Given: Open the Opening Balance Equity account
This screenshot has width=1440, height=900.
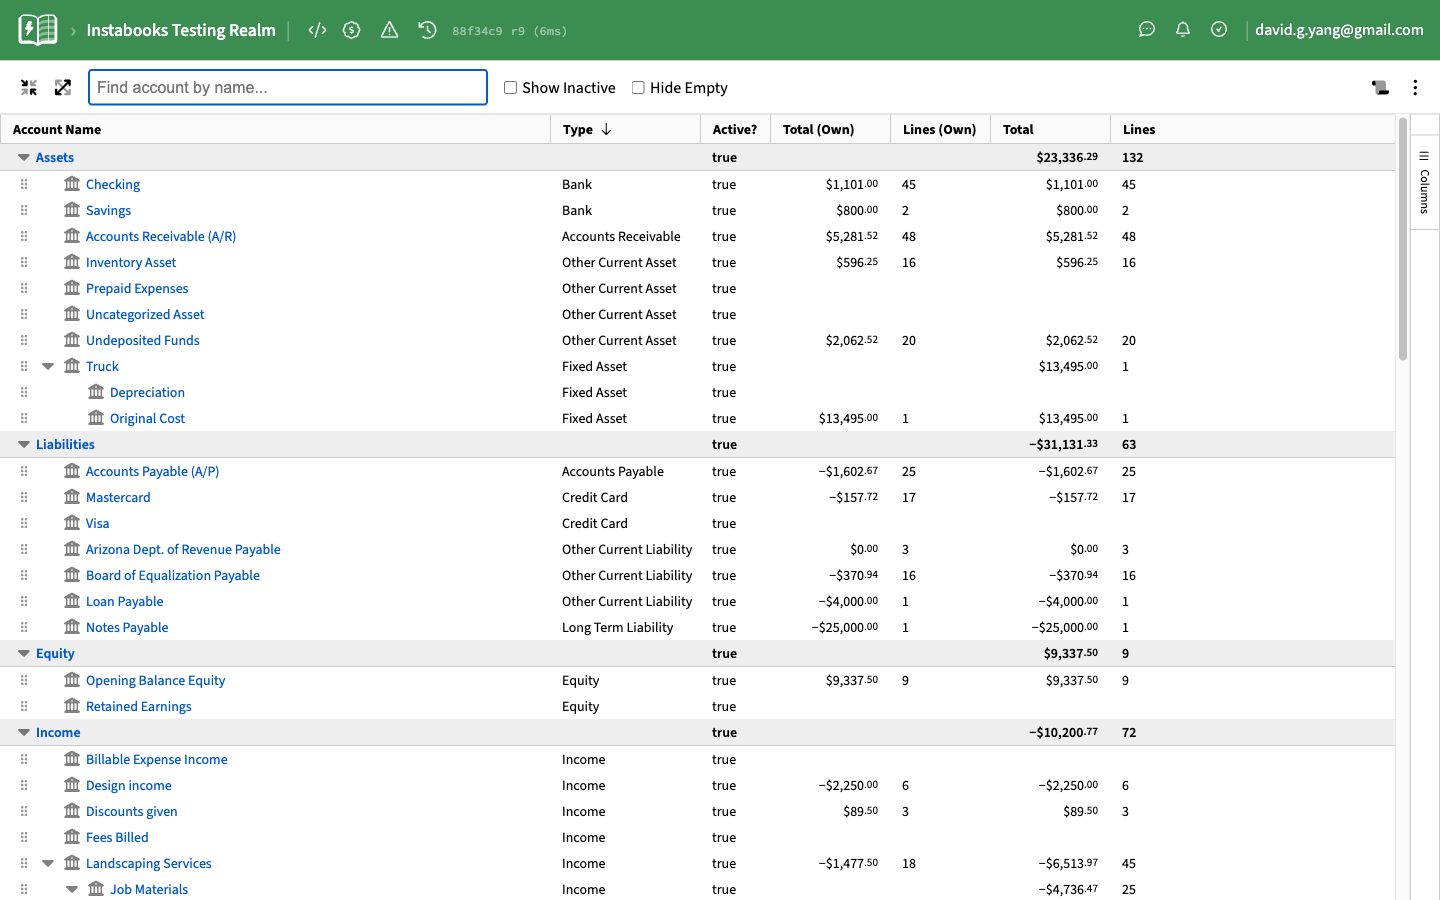Looking at the screenshot, I should (155, 680).
